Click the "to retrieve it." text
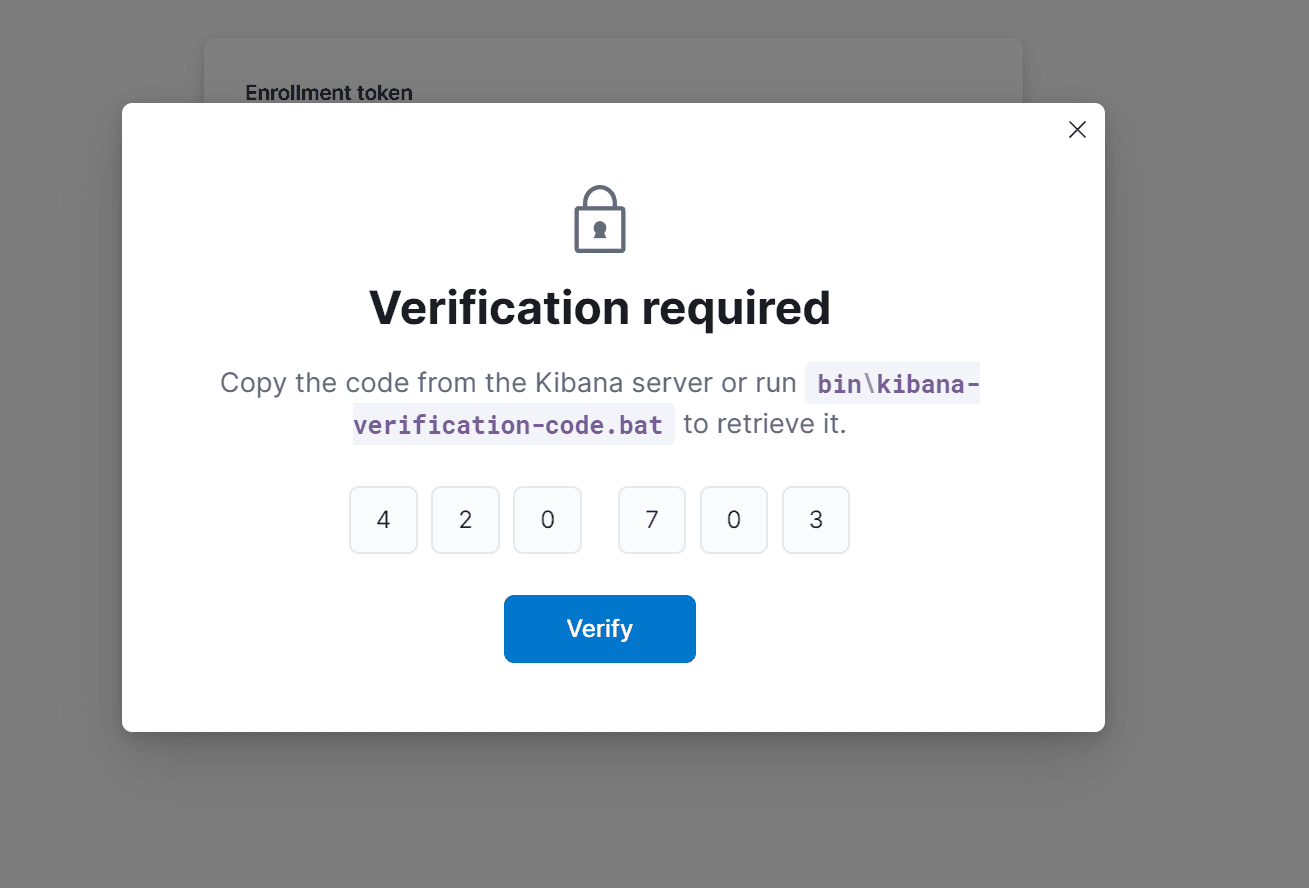Viewport: 1309px width, 888px height. coord(764,425)
